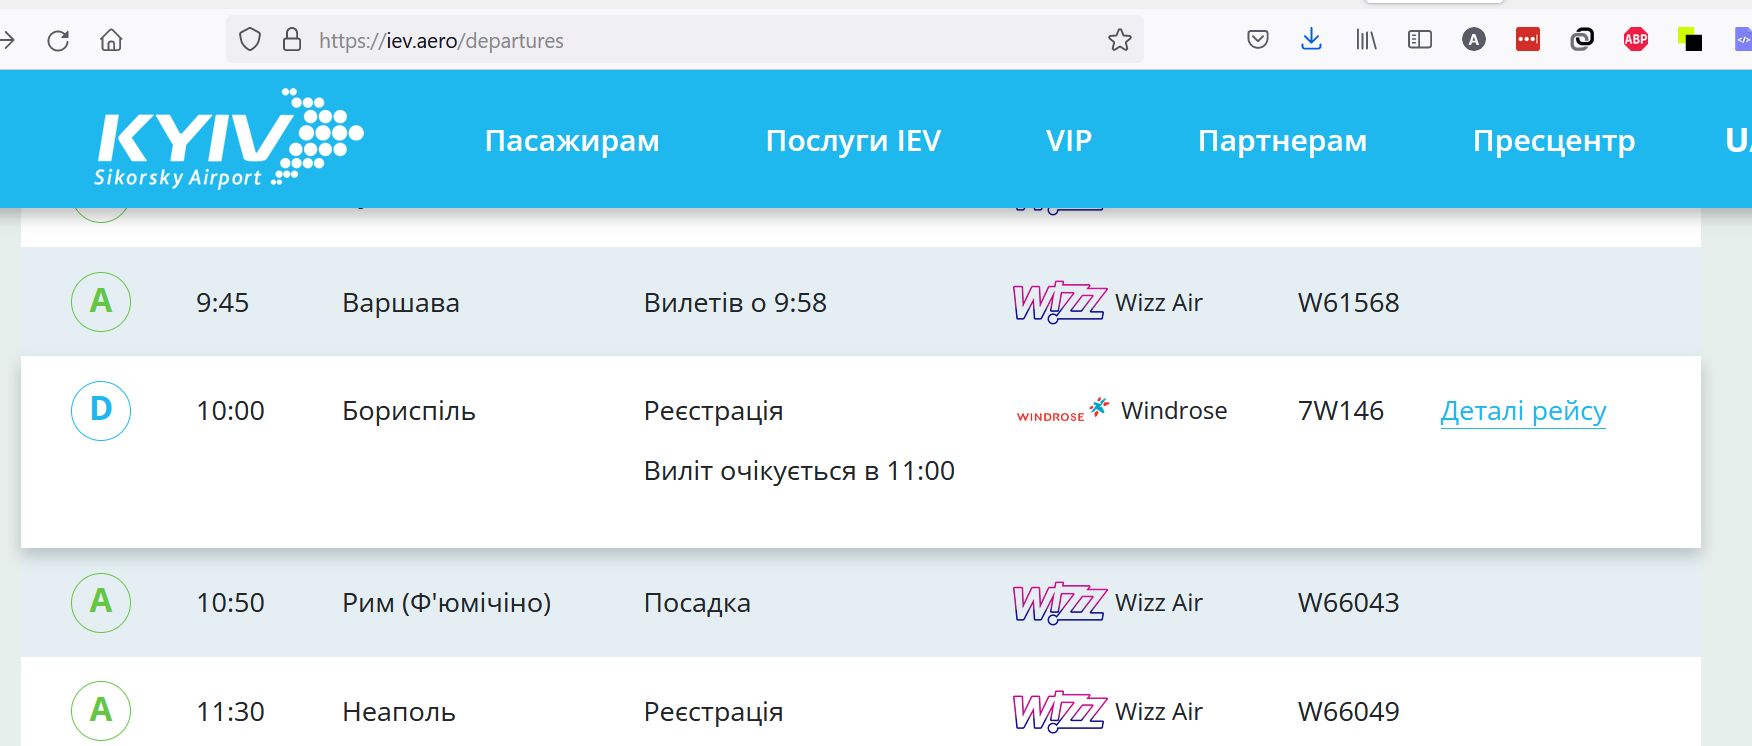1752x746 pixels.
Task: Click tracking protection shield icon
Action: click(250, 40)
